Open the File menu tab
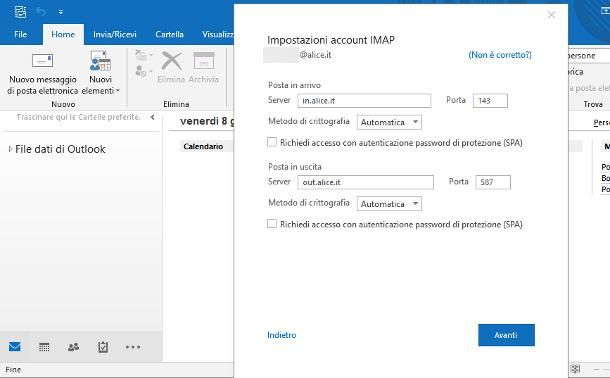The width and height of the screenshot is (610, 378). point(21,34)
